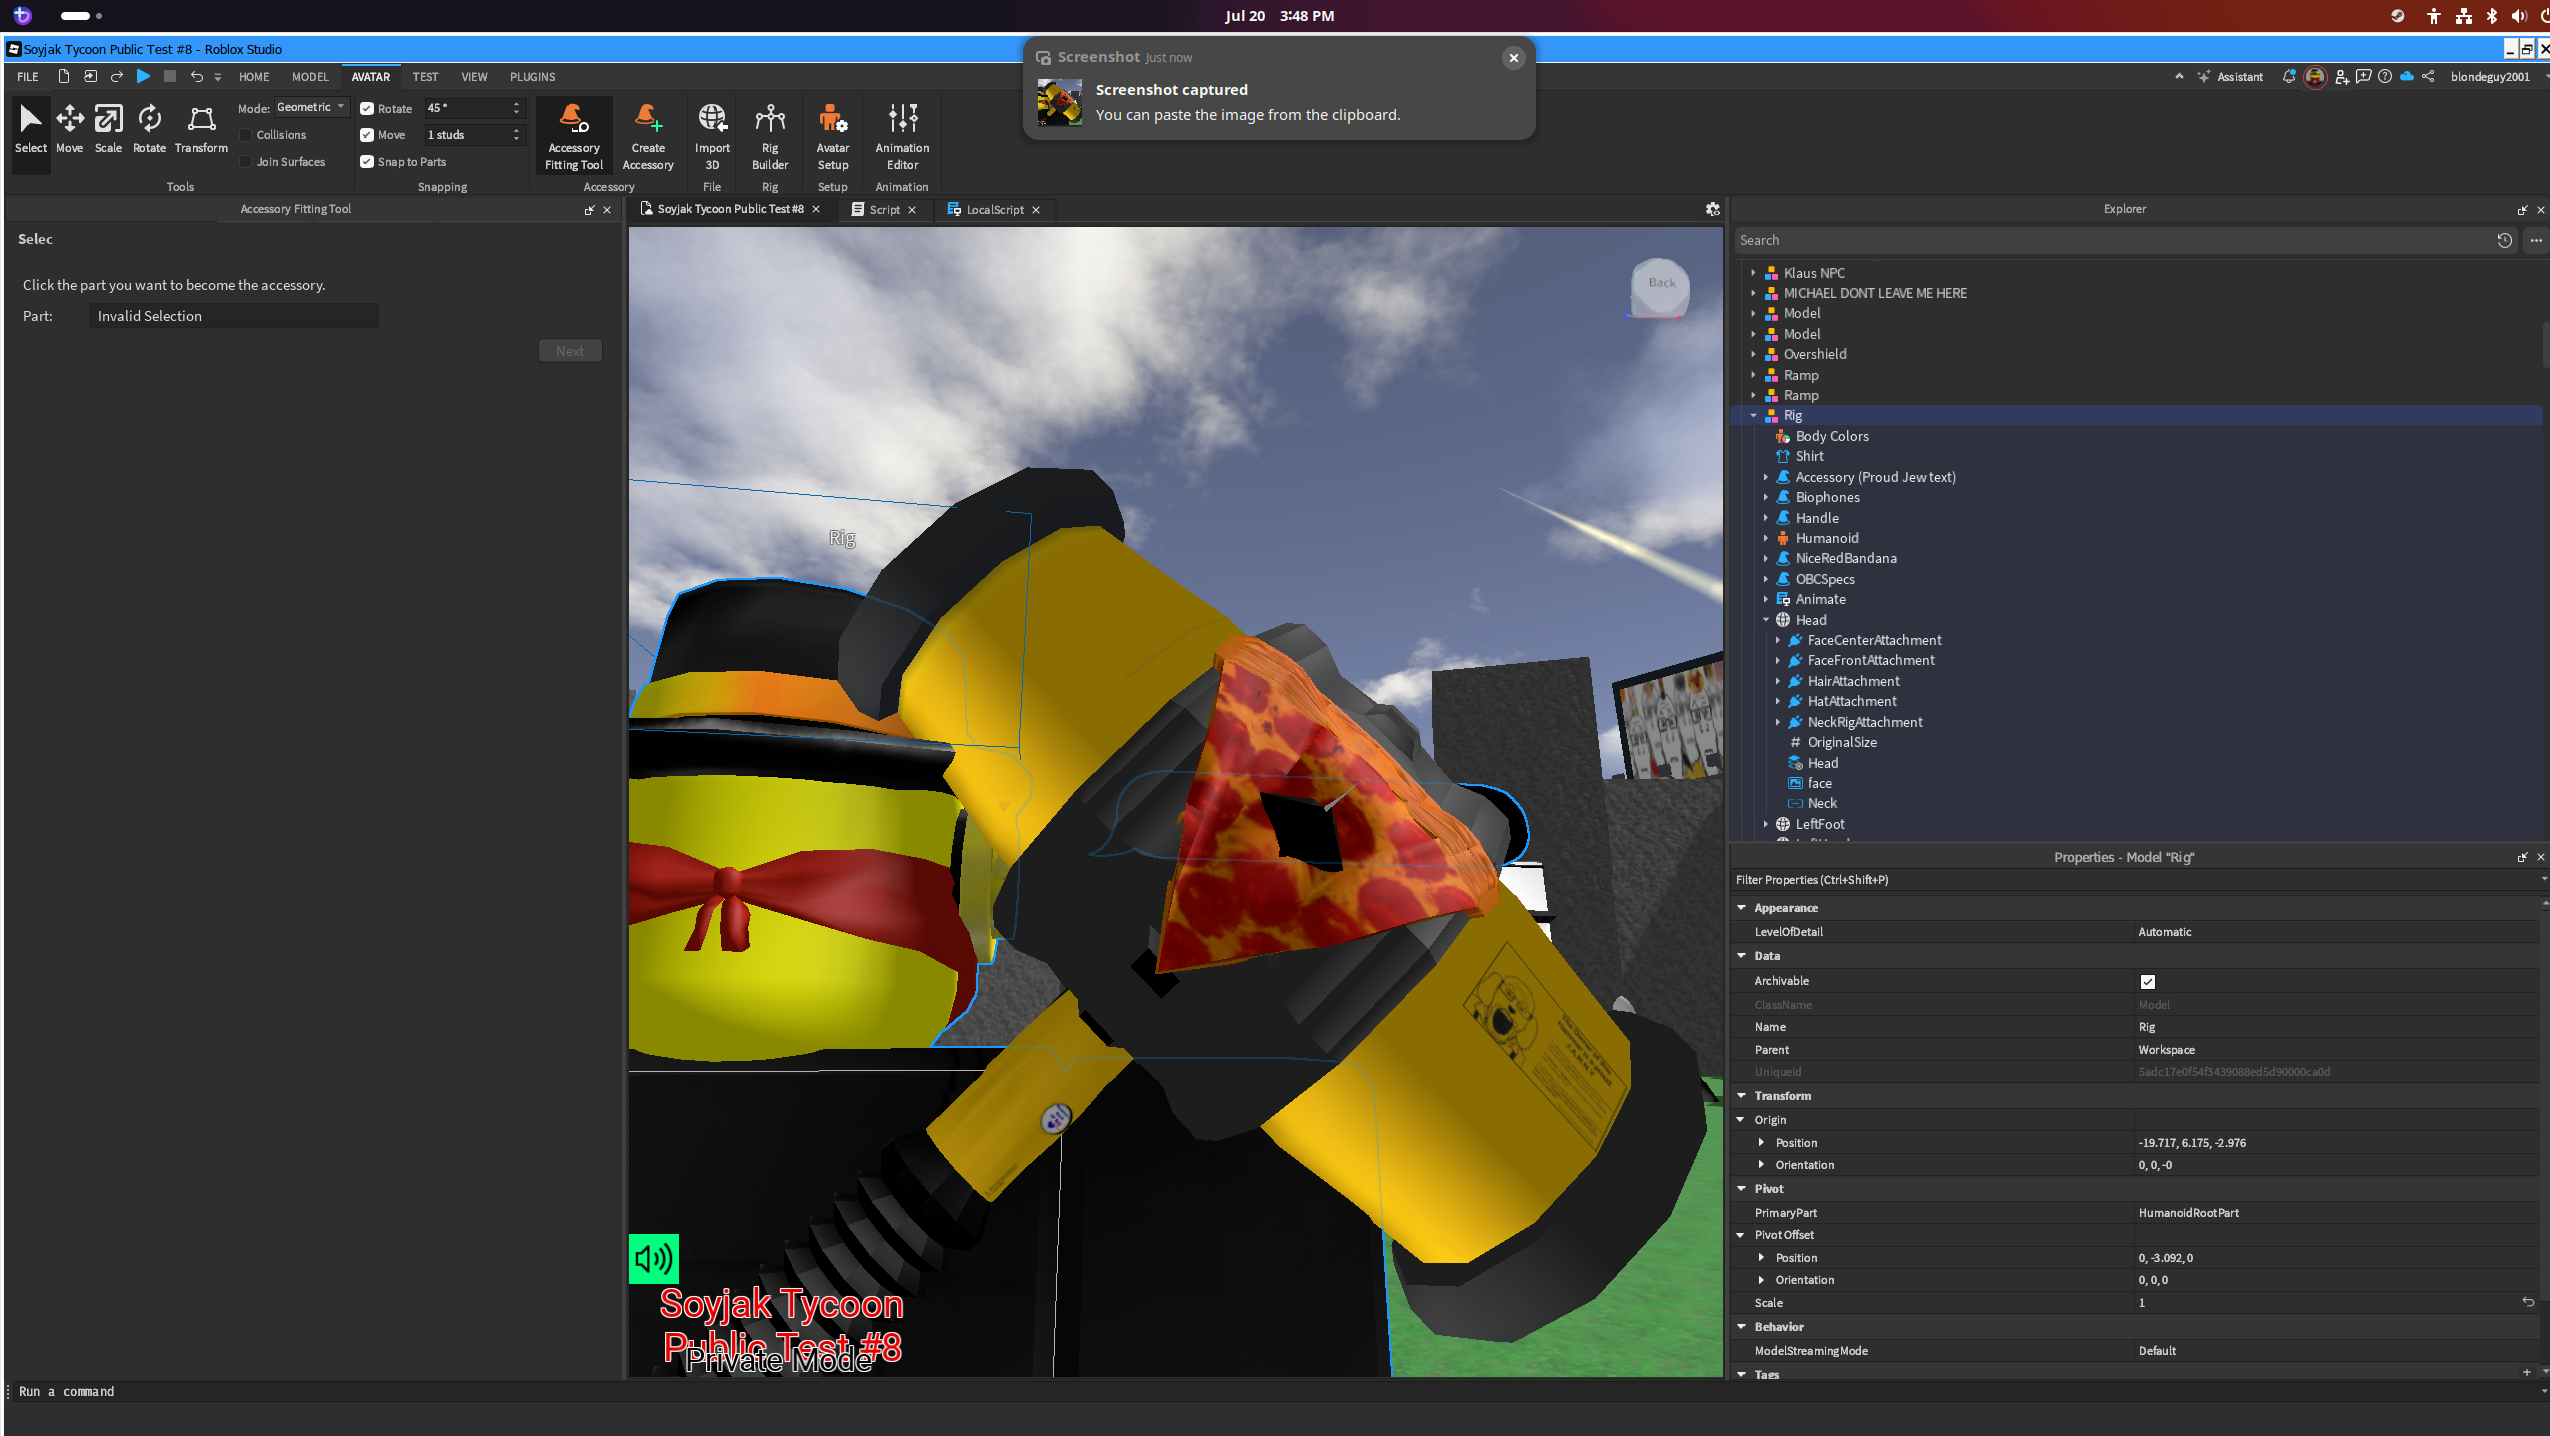Open the HOME ribbon tab

pyautogui.click(x=254, y=77)
